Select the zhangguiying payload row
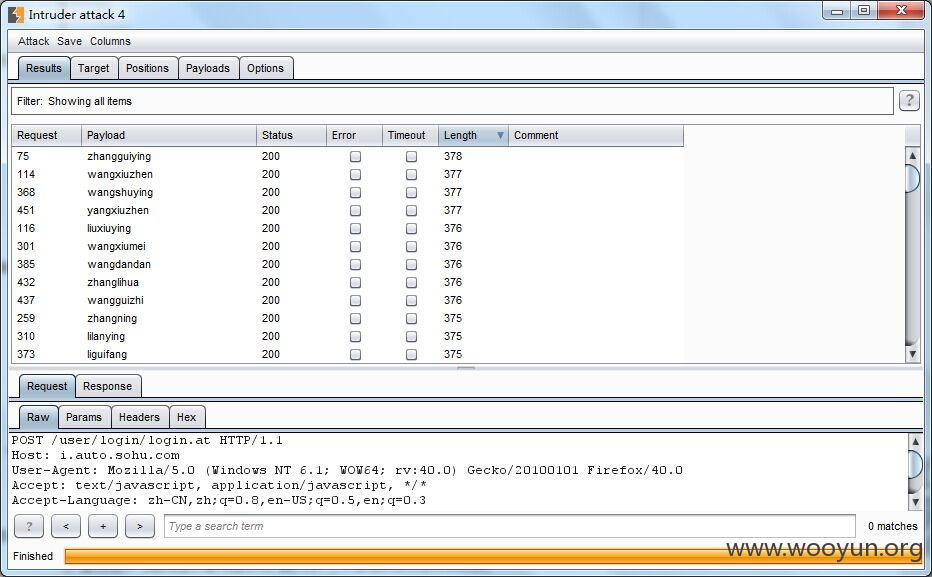The image size is (932, 577). click(x=348, y=156)
